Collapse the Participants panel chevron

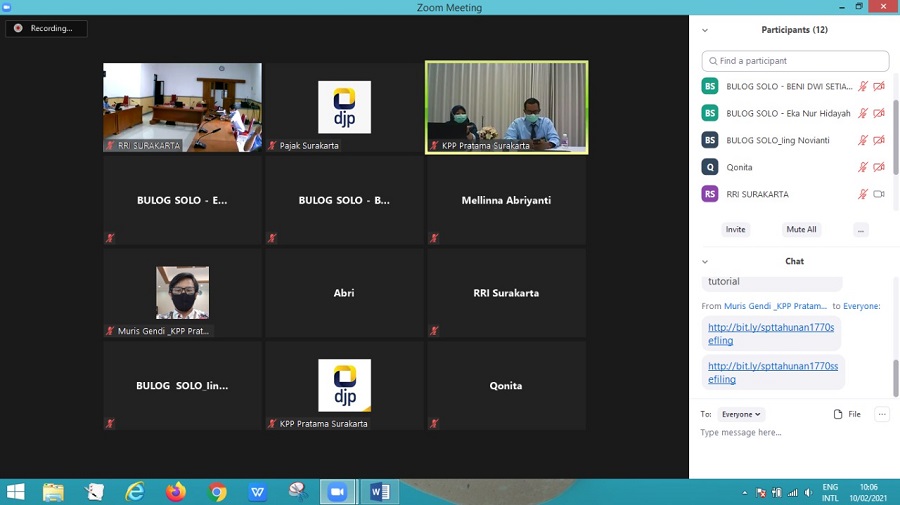tap(705, 30)
